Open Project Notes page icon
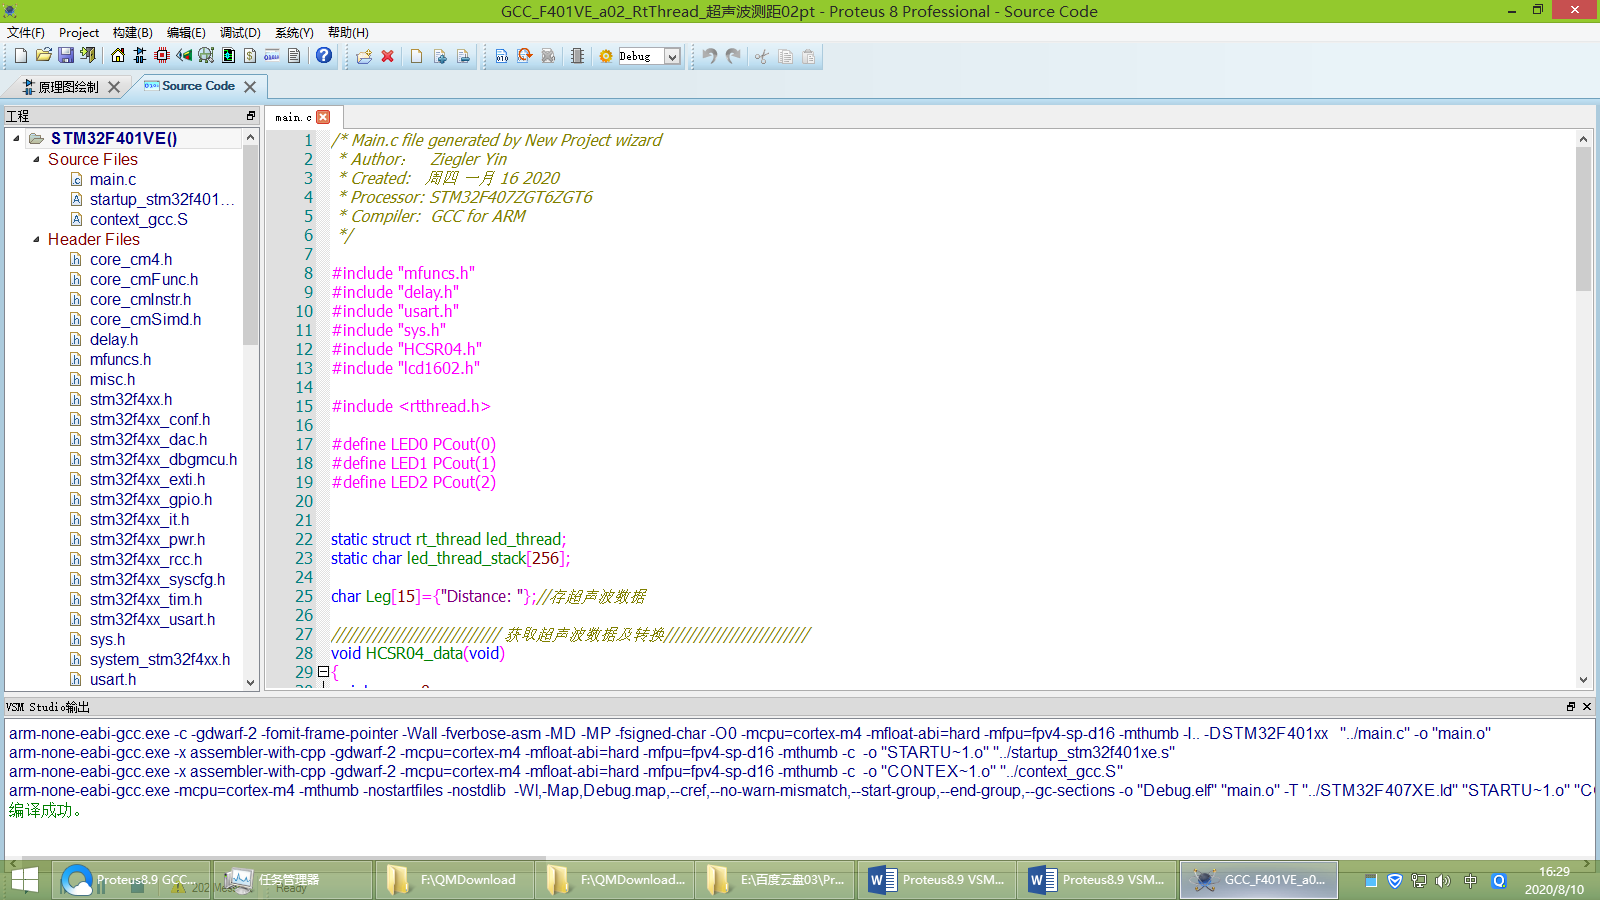The image size is (1600, 900). click(x=294, y=56)
